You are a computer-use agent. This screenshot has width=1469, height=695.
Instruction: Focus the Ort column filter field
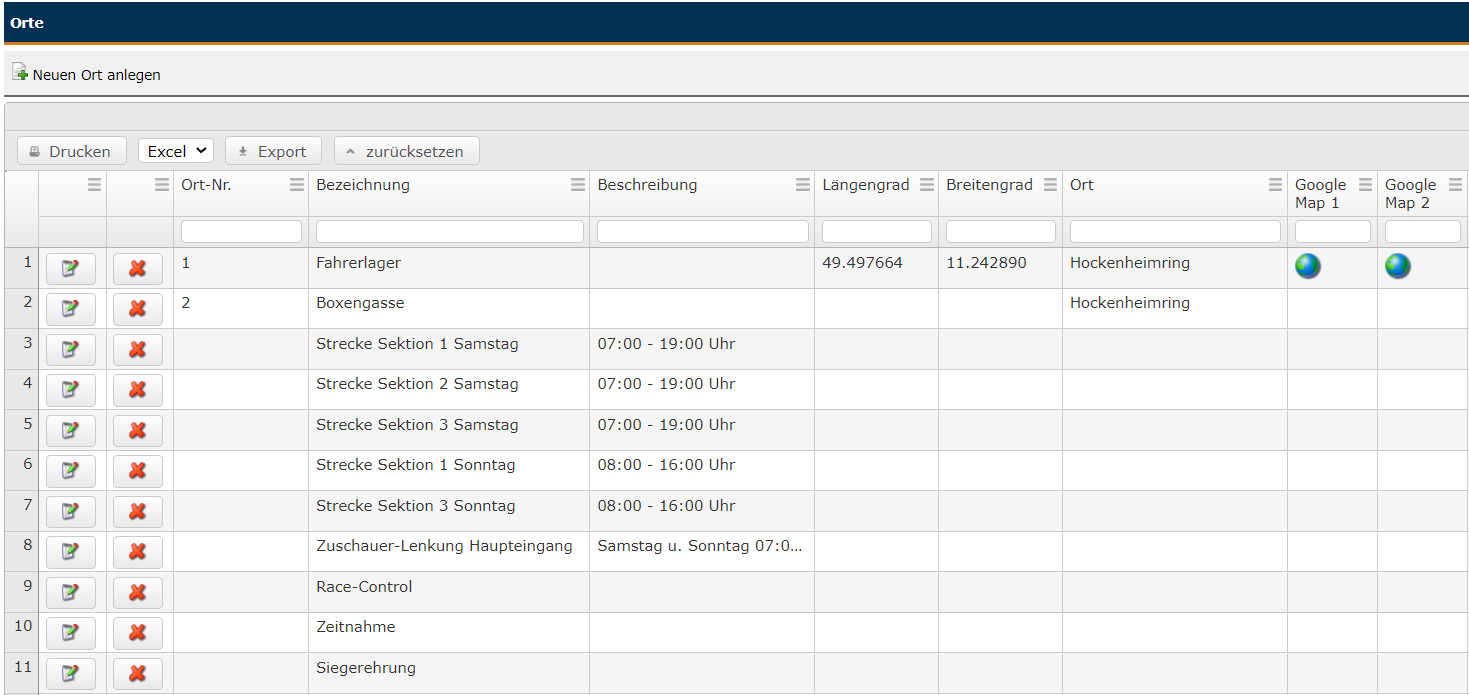pos(1174,232)
